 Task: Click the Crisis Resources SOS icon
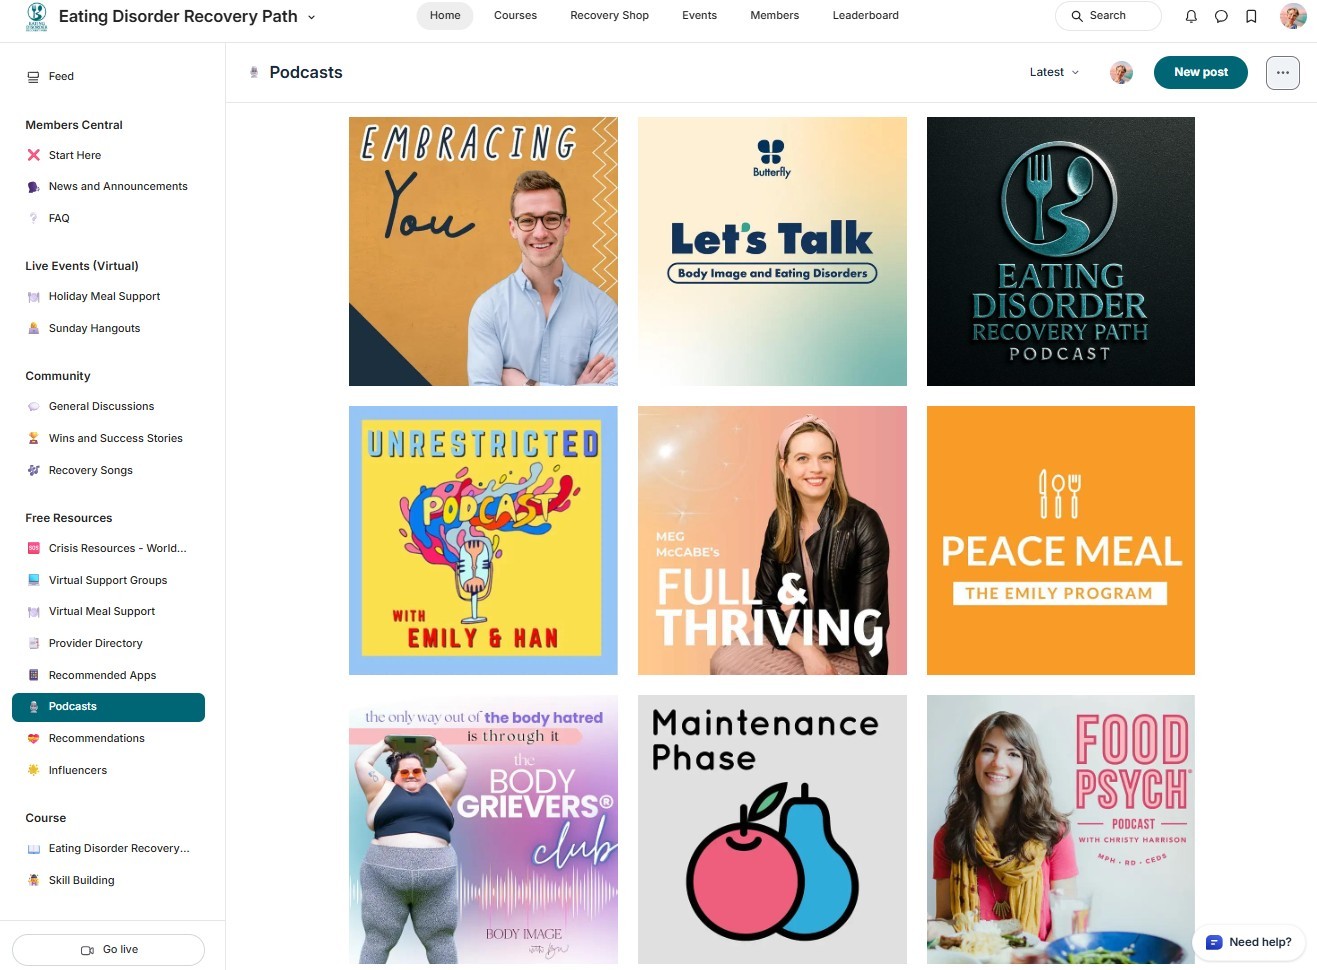33,548
